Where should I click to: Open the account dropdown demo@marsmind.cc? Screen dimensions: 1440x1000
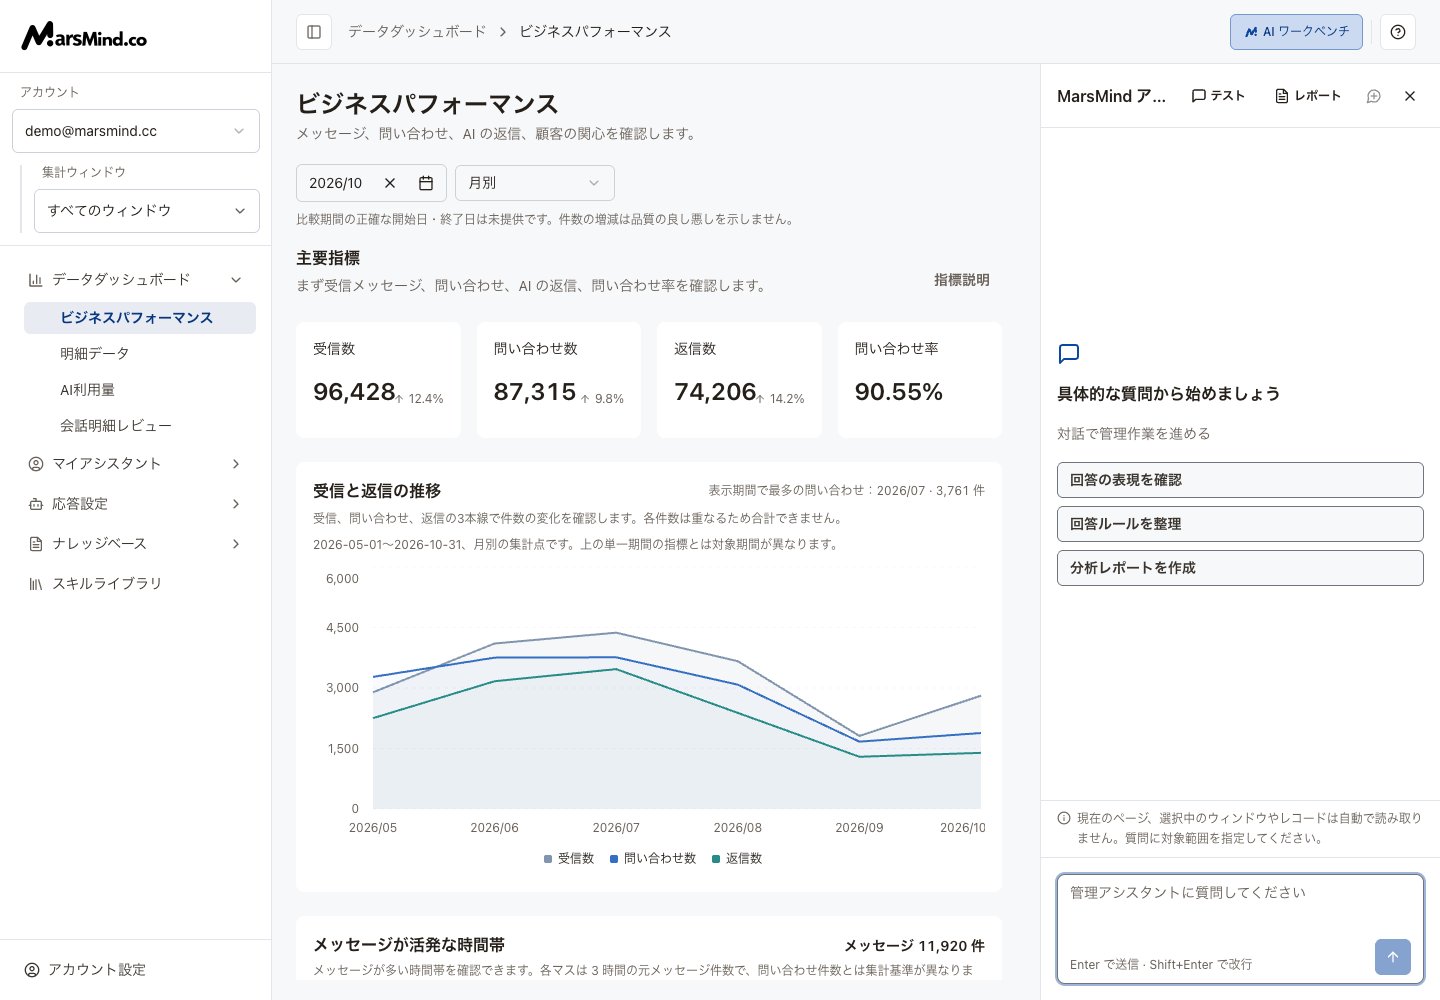(x=136, y=131)
